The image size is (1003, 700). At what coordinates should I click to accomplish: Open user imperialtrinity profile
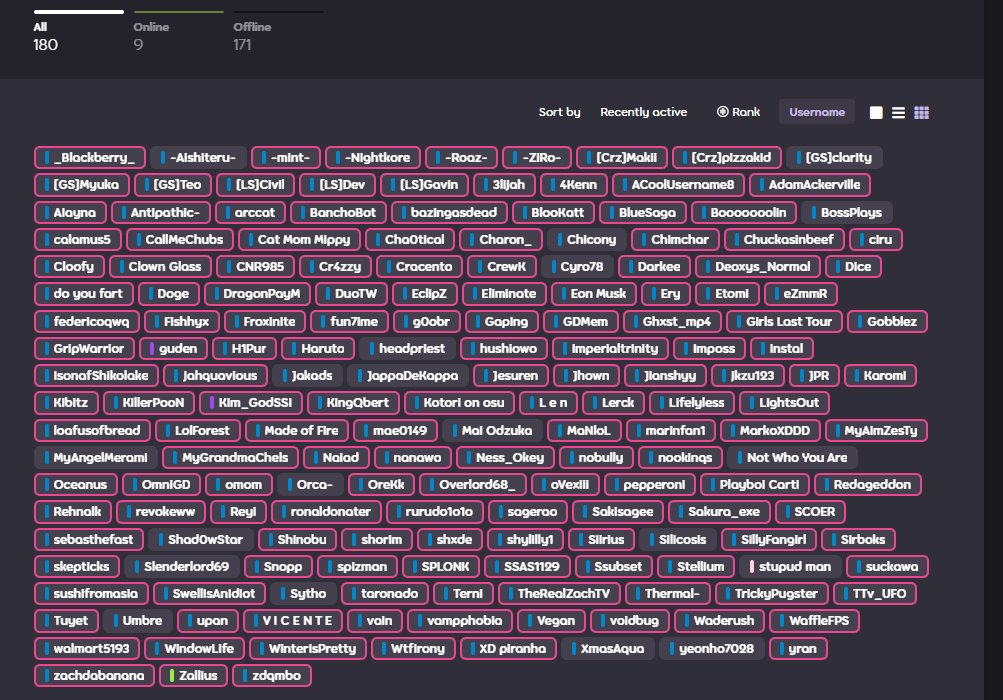[x=610, y=349]
